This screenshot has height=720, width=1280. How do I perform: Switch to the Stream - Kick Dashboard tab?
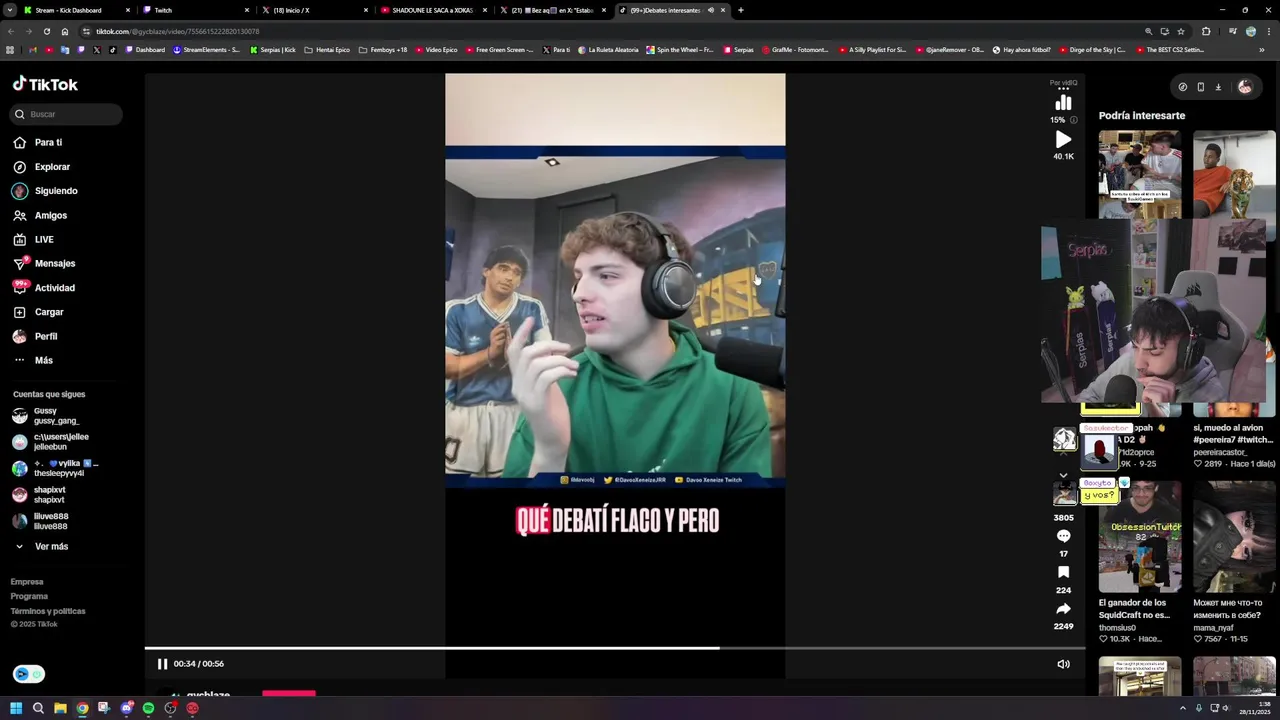point(77,10)
